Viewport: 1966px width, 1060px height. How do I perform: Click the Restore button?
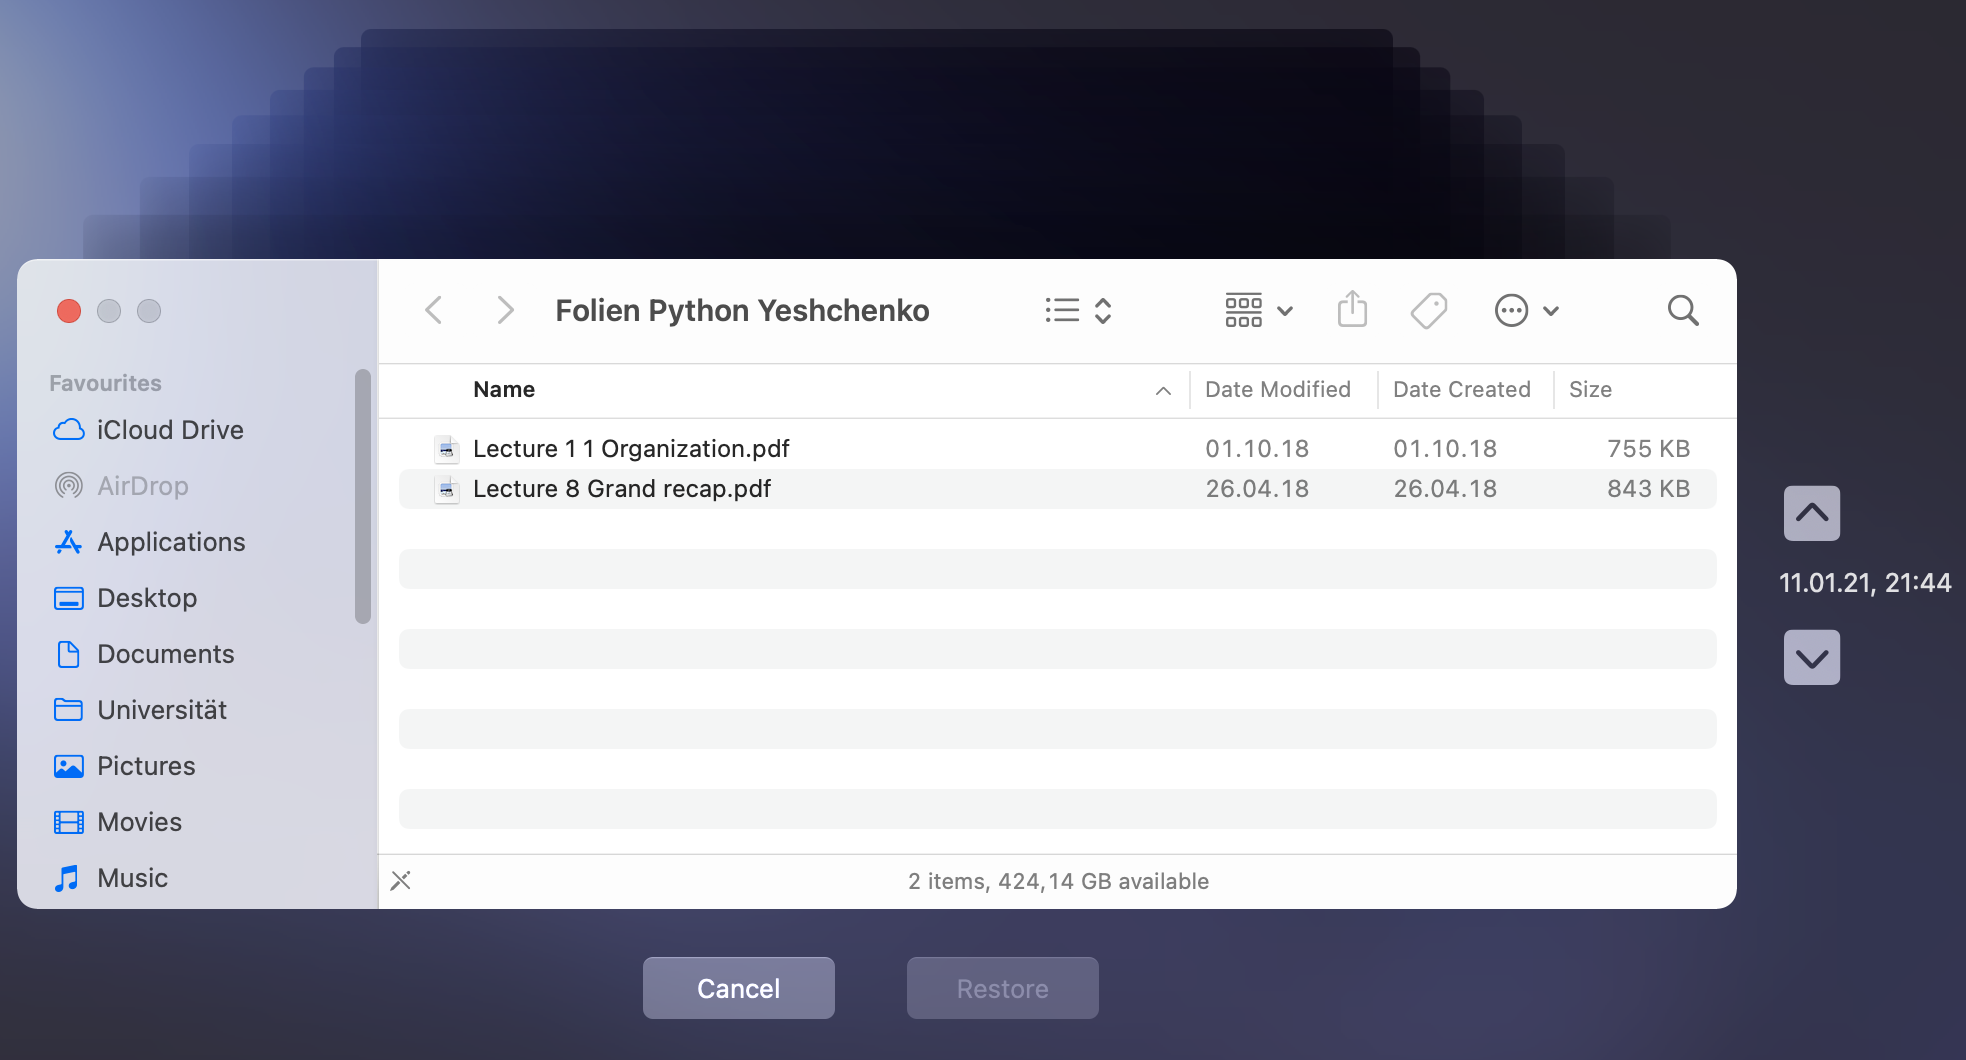click(1002, 988)
